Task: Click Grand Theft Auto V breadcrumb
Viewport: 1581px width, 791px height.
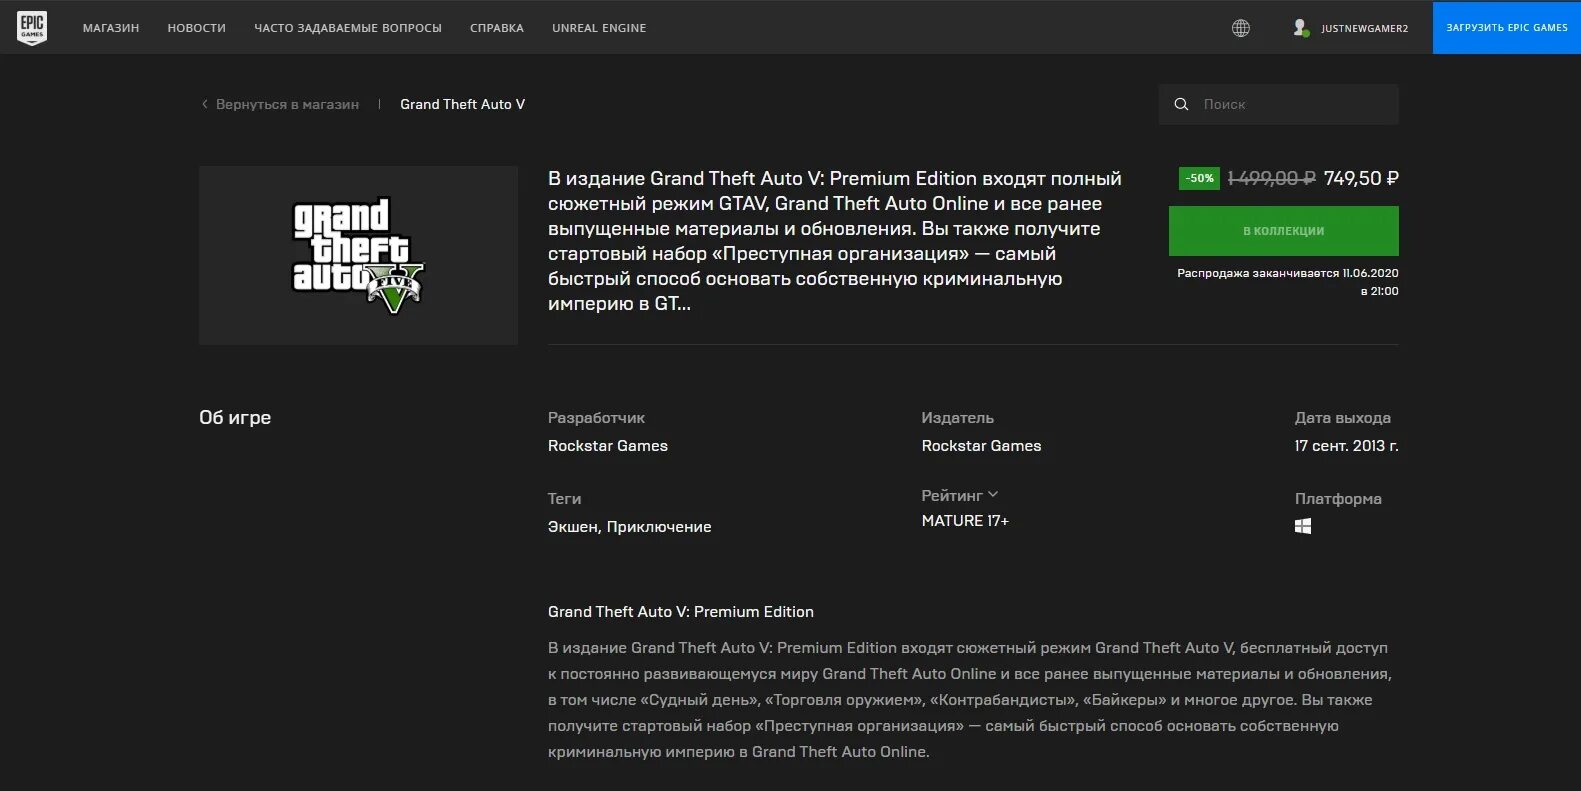Action: click(462, 104)
